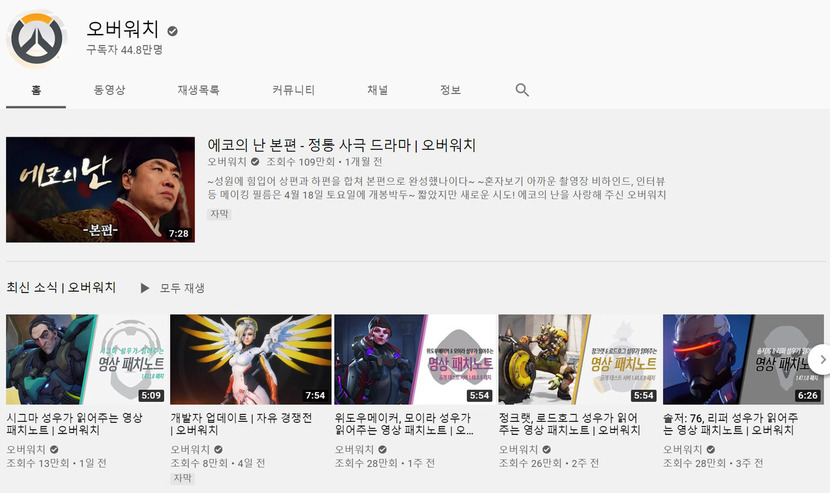
Task: Click text 조회수 26만회 · 2주 전
Action: tap(549, 463)
